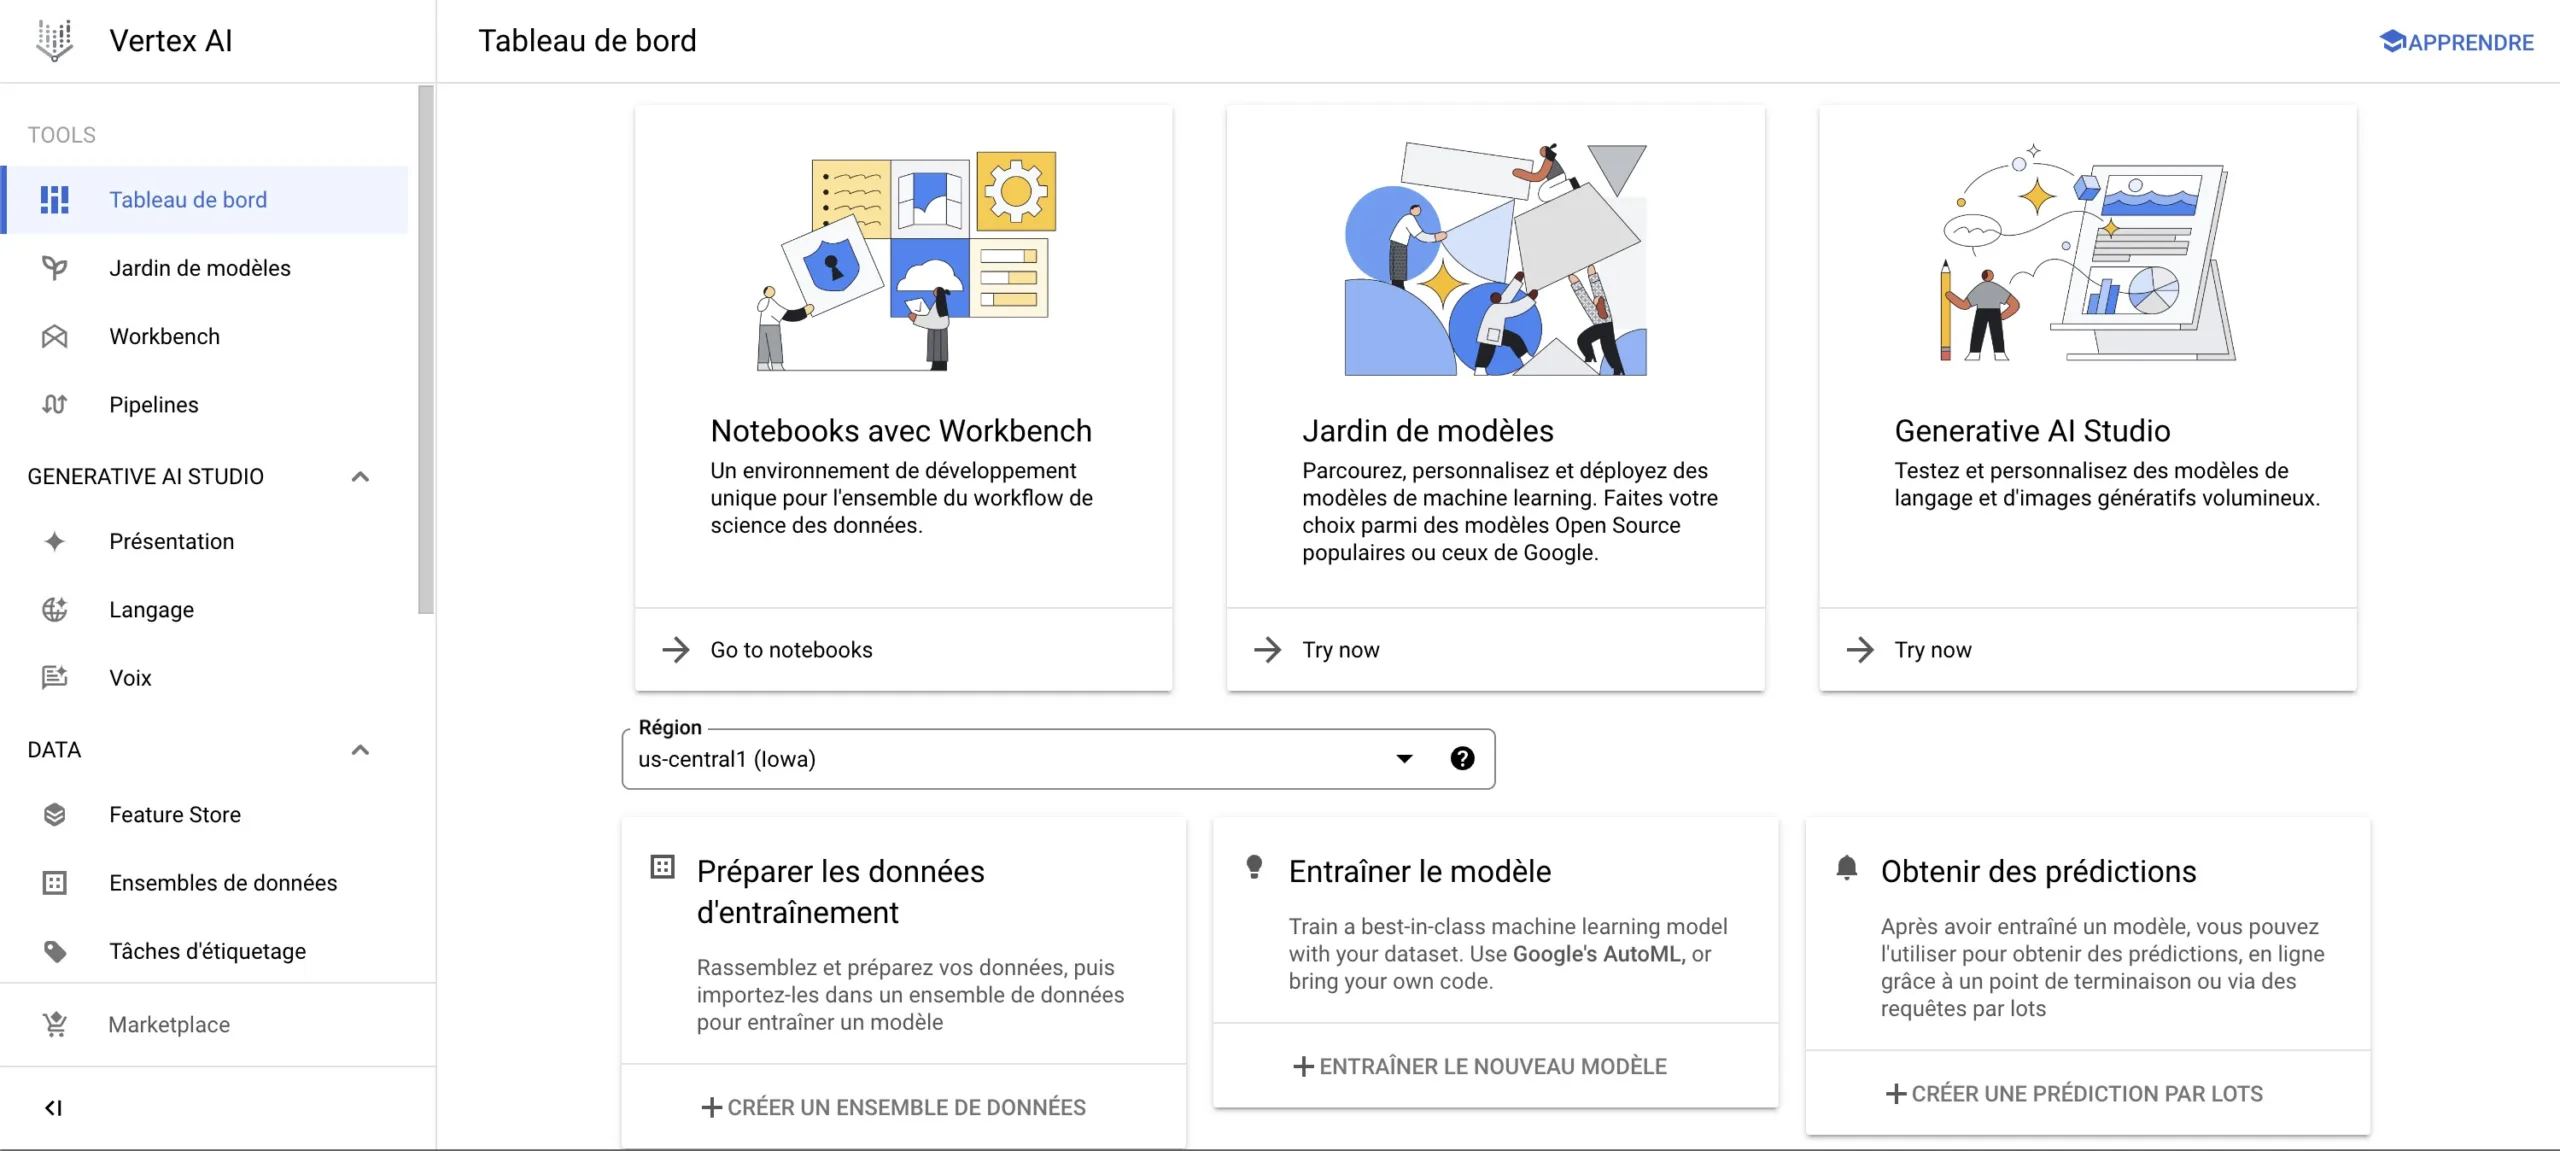Click the Ensembles de données icon

(56, 883)
